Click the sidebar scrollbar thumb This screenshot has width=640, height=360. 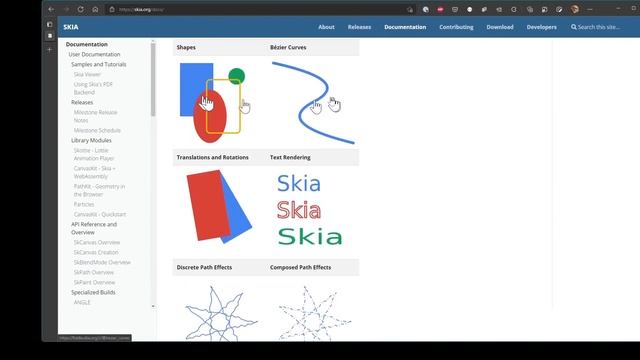(153, 80)
